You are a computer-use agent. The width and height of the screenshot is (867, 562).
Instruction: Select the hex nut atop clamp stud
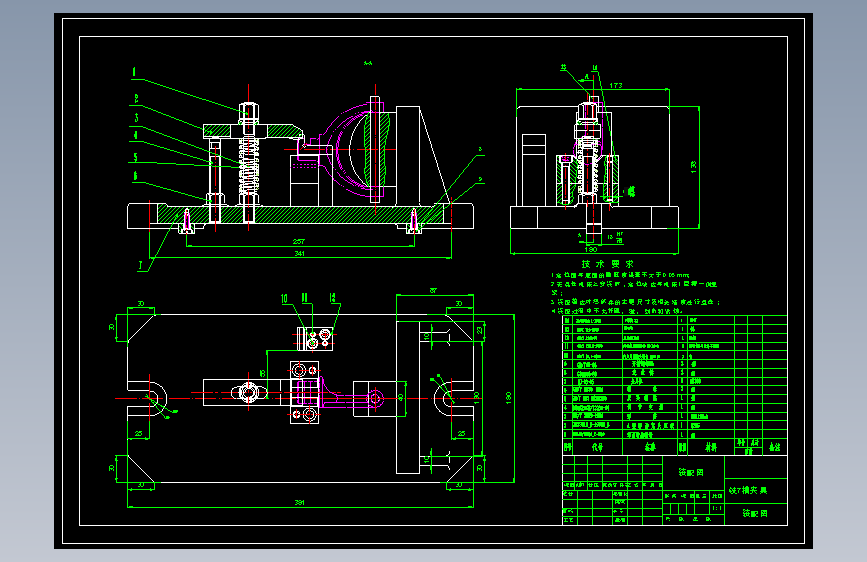click(249, 112)
